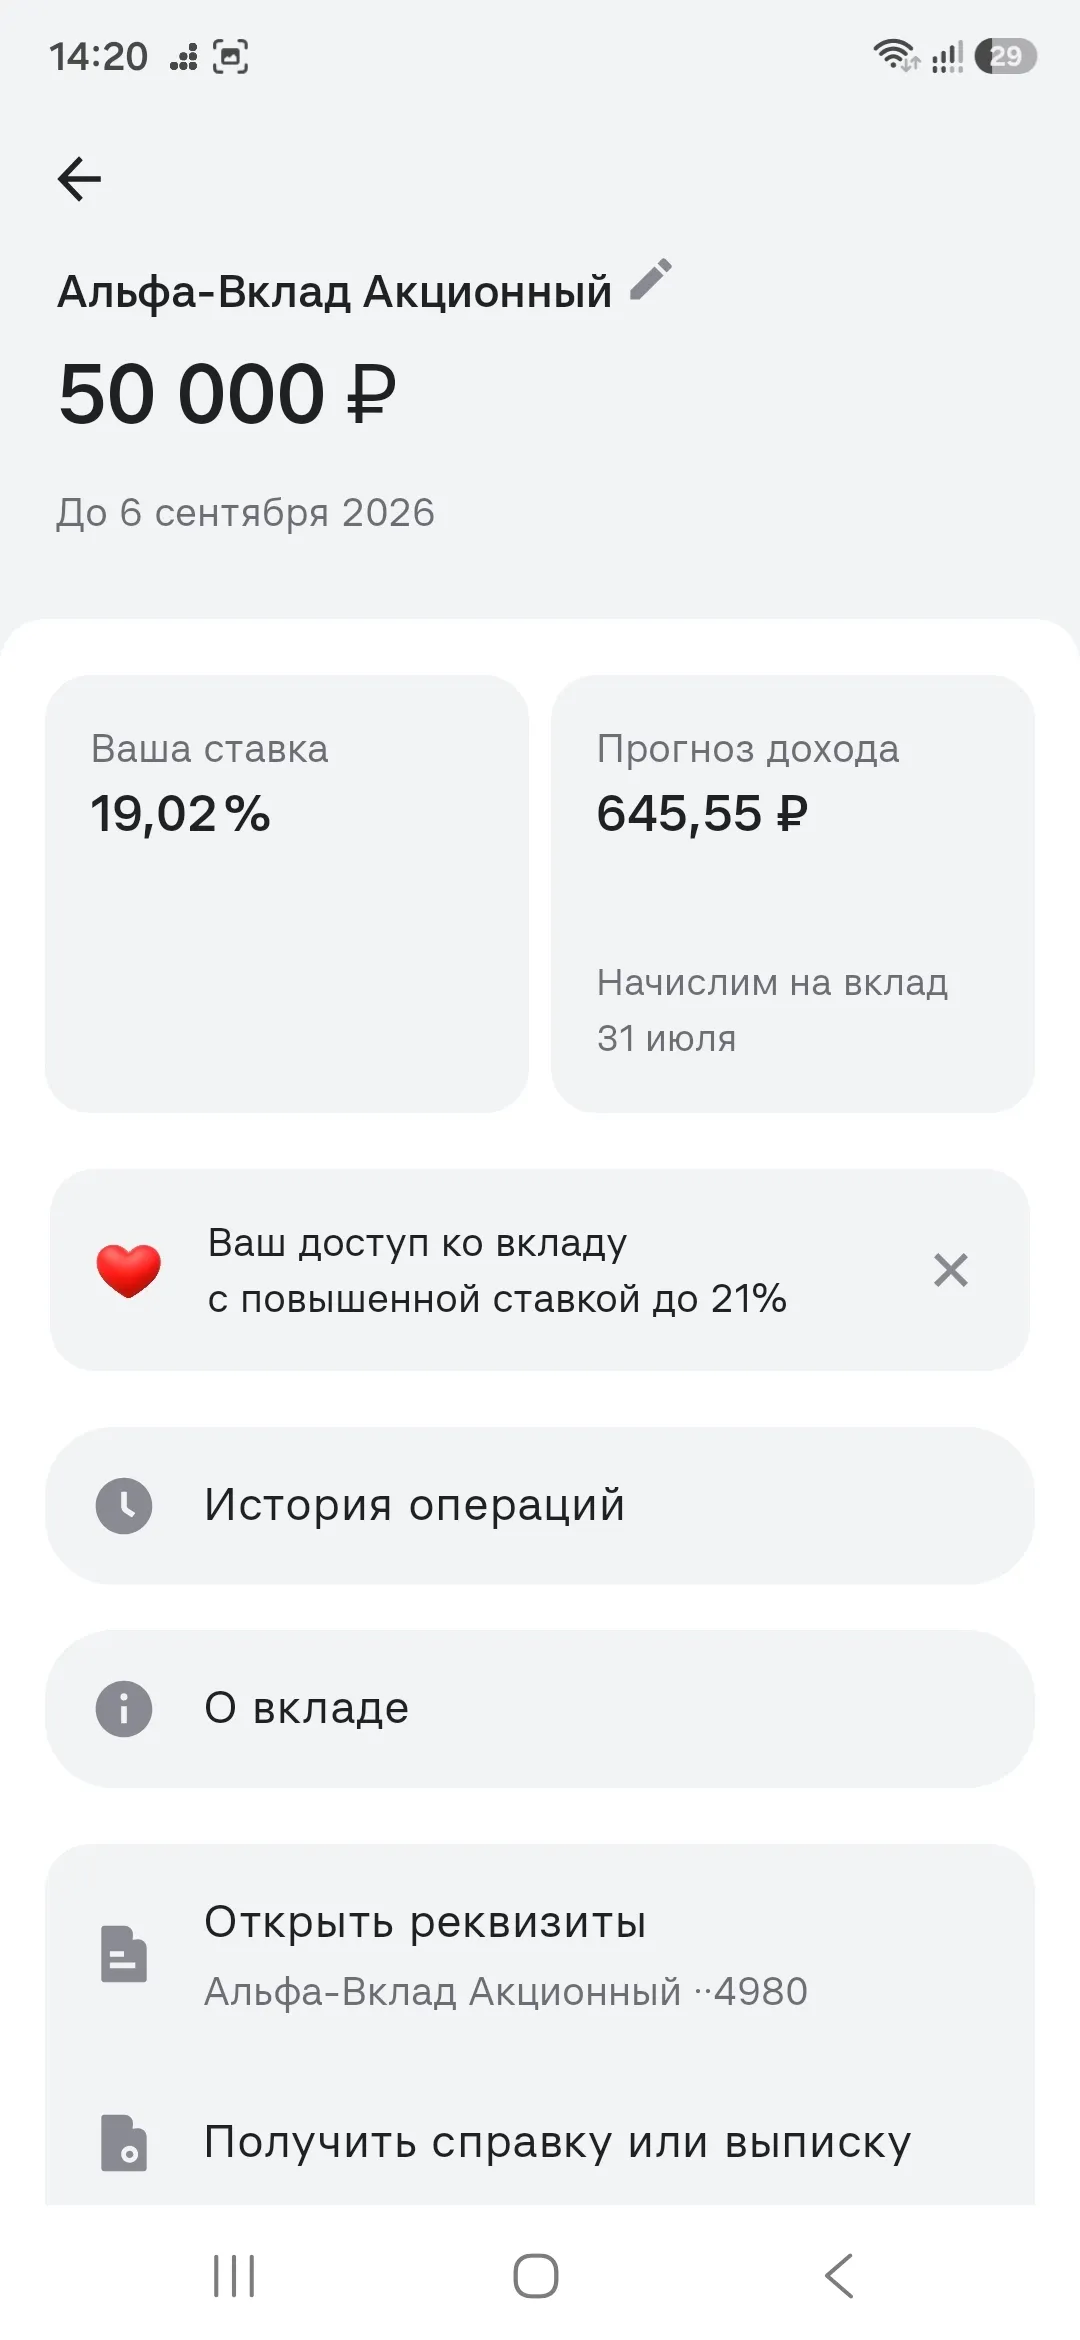1080x2340 pixels.
Task: Open О вкладе details
Action: (x=540, y=1709)
